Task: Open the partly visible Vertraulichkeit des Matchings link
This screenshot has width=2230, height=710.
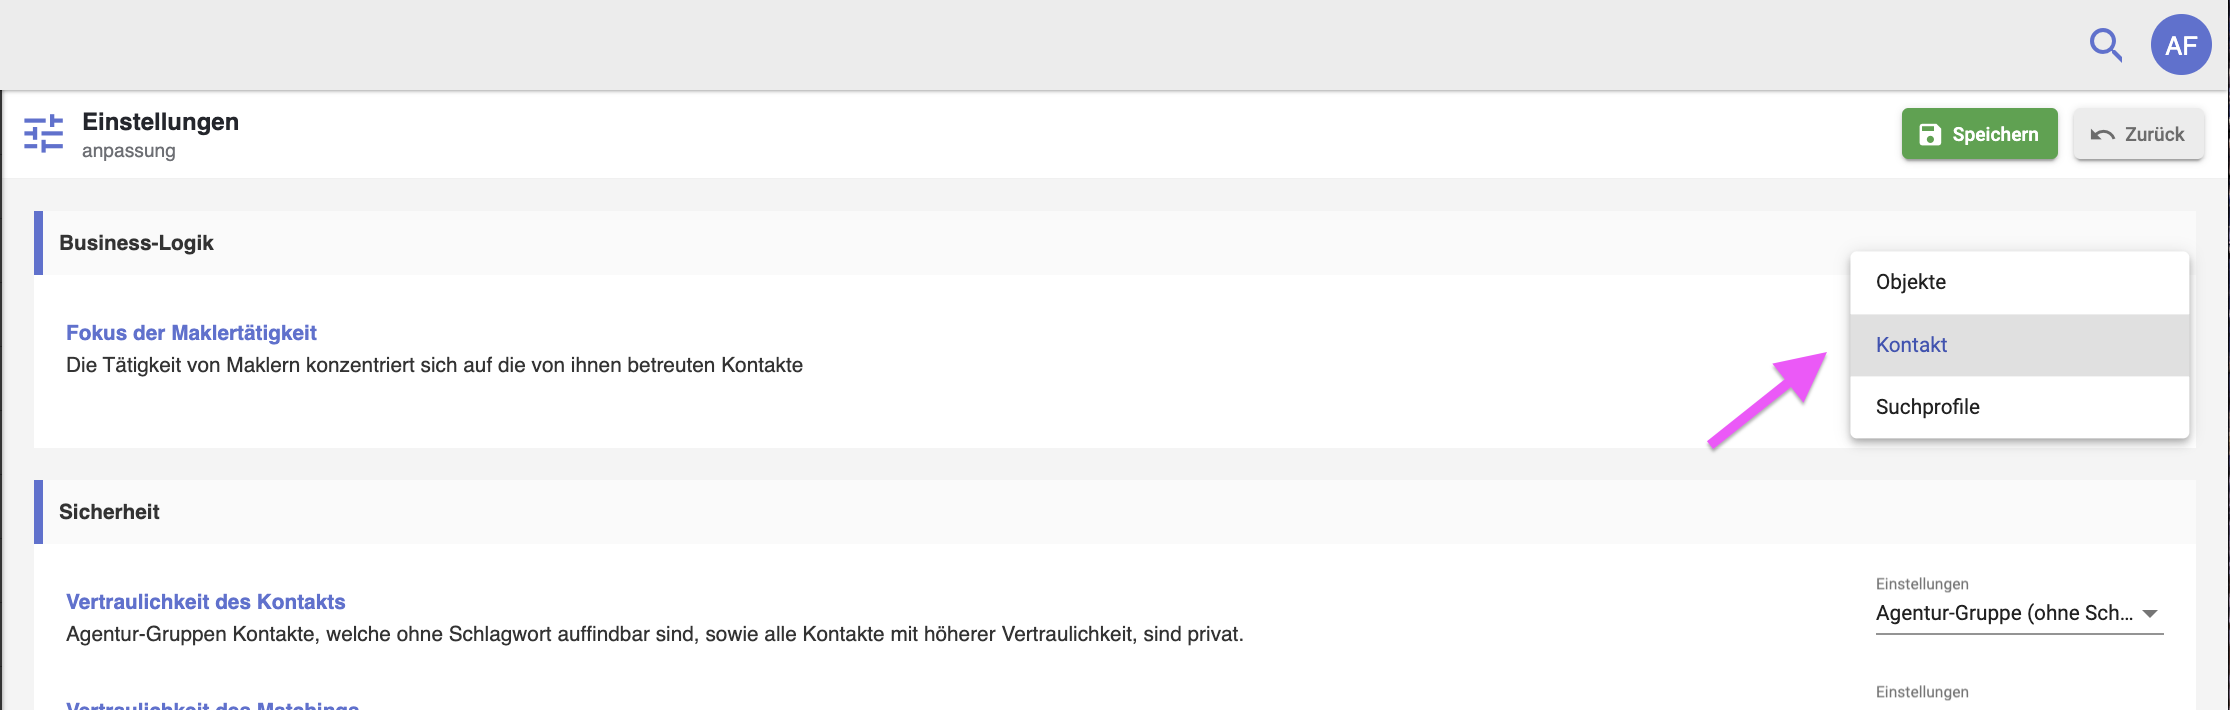Action: click(x=212, y=705)
